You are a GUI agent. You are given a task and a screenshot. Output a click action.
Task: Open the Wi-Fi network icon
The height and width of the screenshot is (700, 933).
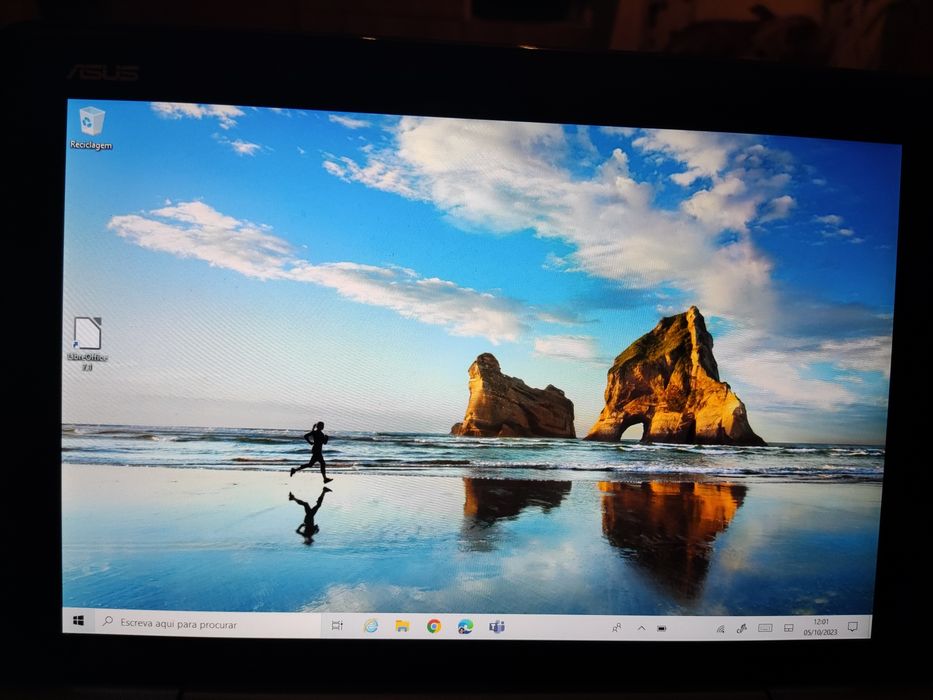point(721,629)
